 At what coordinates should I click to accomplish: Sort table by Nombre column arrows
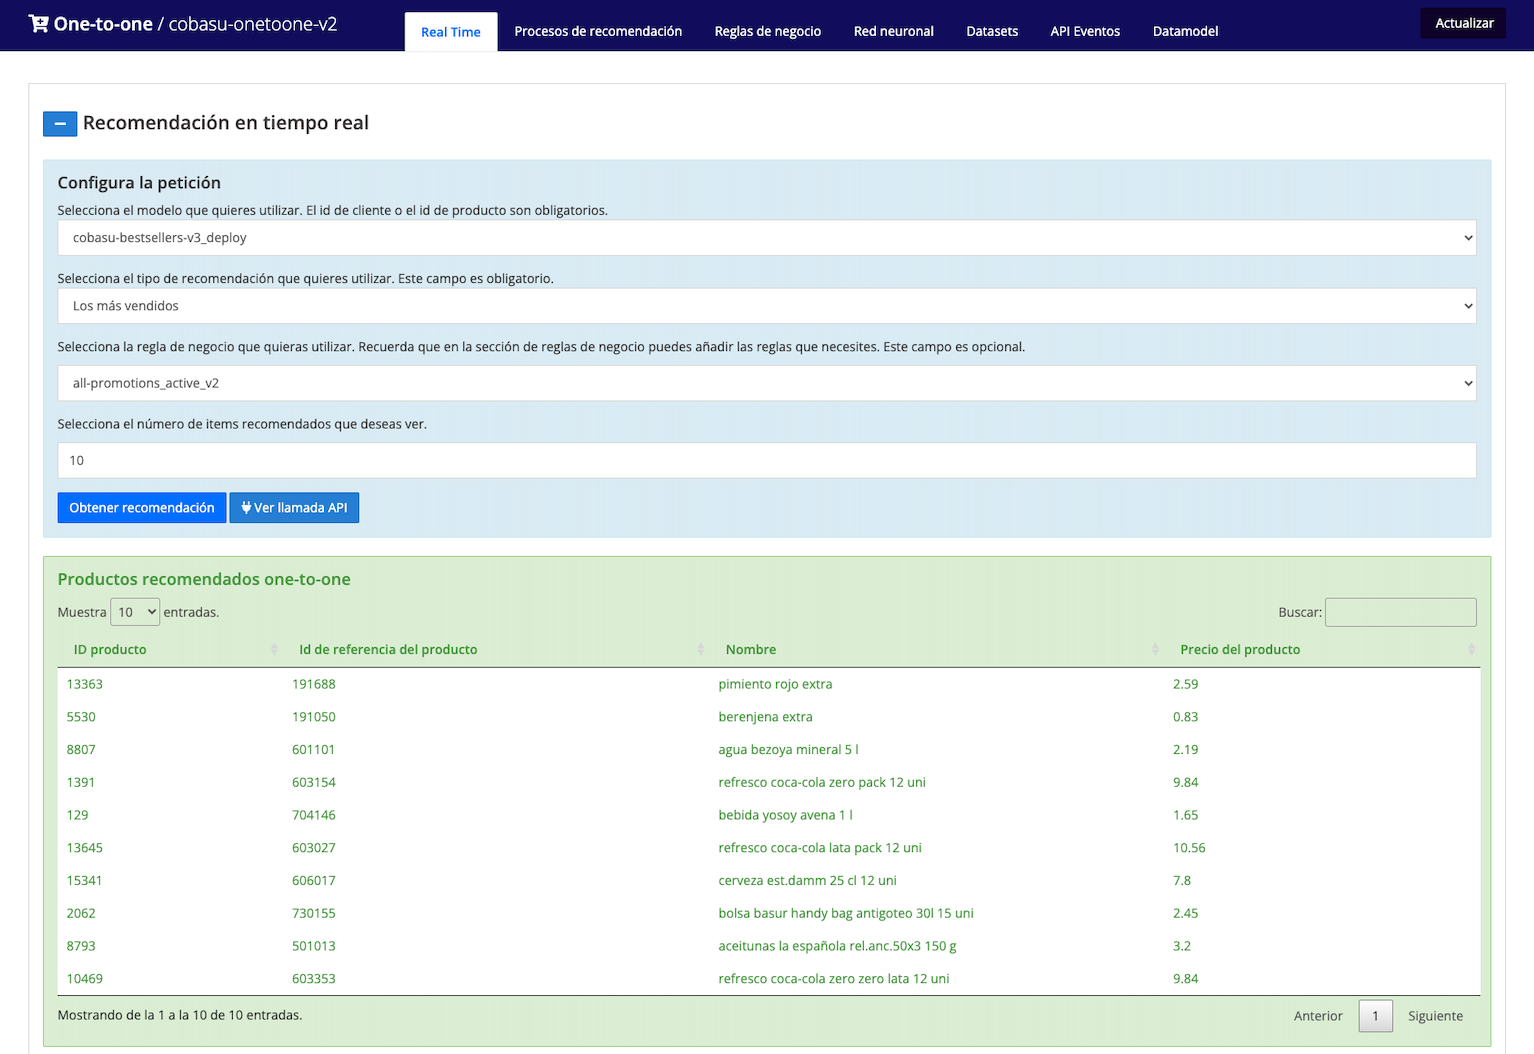click(1155, 650)
